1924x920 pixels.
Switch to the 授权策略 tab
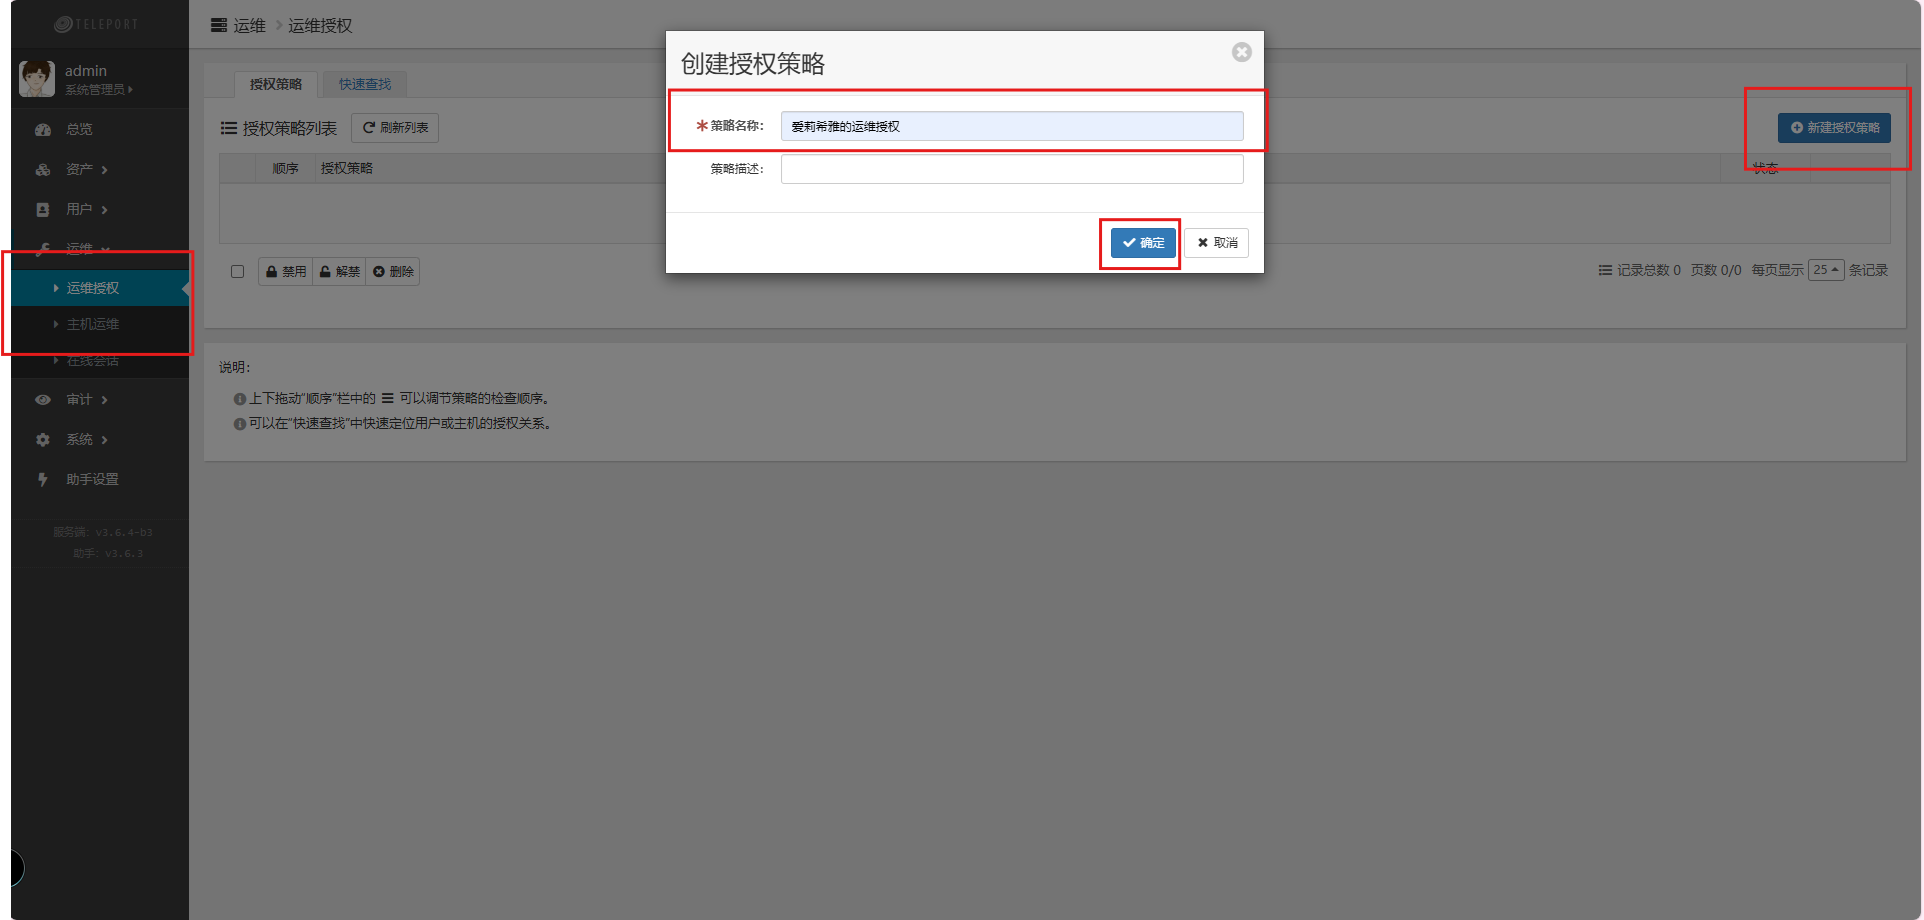275,84
